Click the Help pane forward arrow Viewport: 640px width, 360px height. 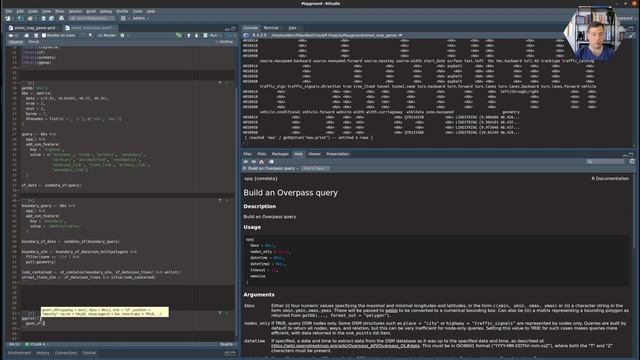(x=253, y=162)
